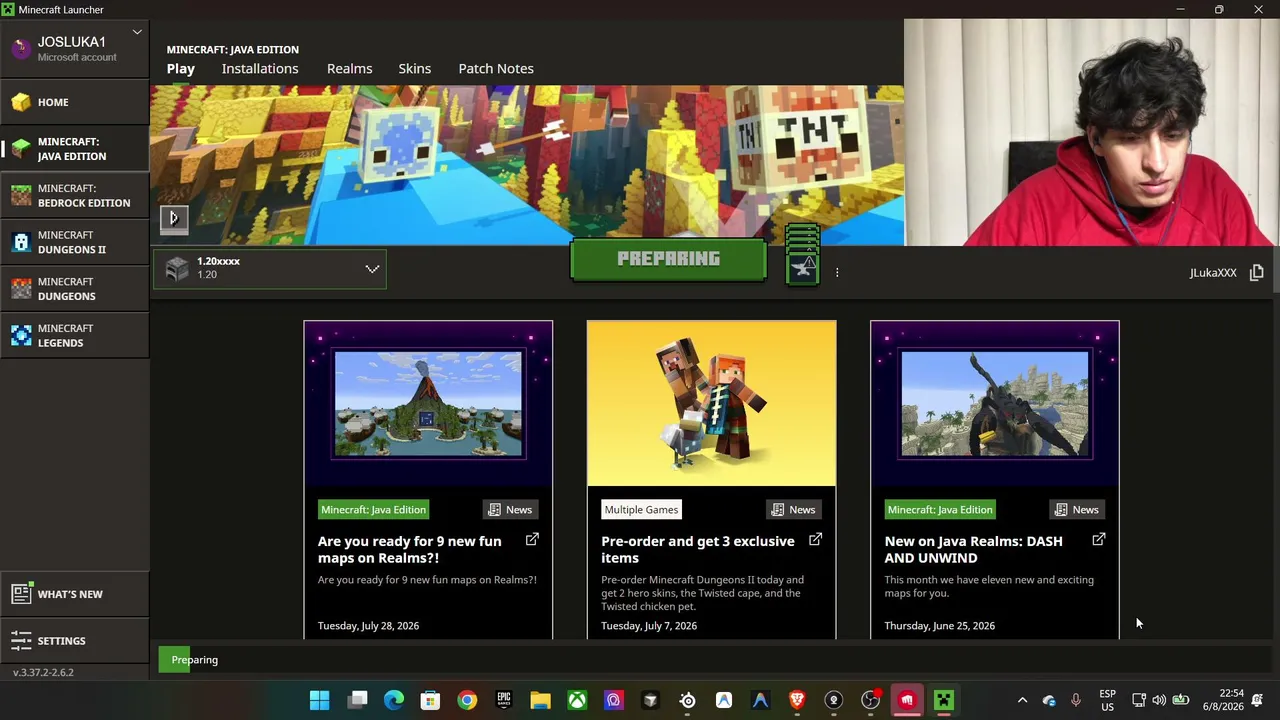The image size is (1280, 720).
Task: Open launcher Settings
Action: [75, 641]
